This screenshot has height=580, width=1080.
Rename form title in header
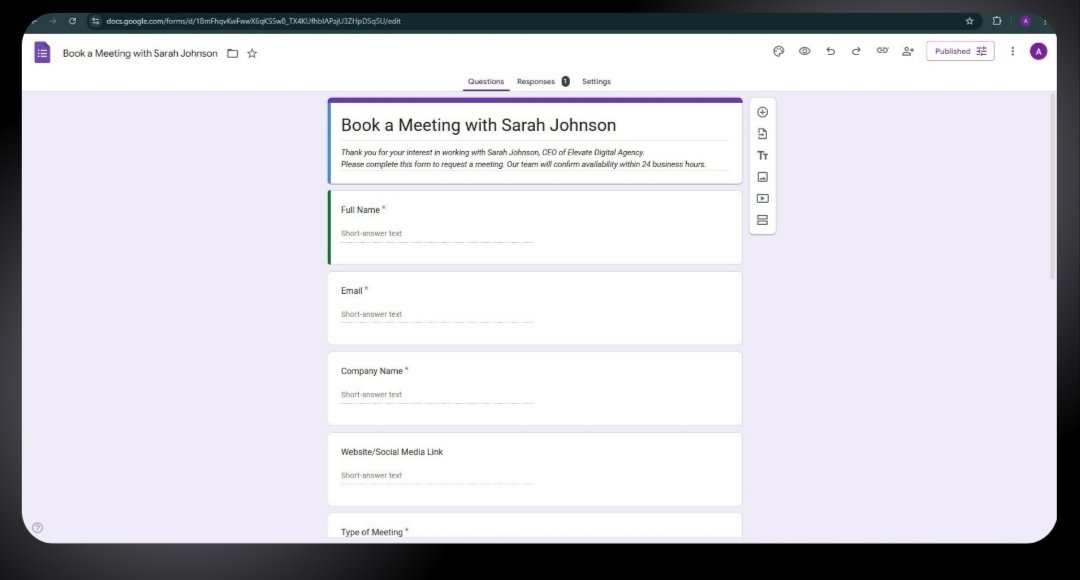[140, 53]
